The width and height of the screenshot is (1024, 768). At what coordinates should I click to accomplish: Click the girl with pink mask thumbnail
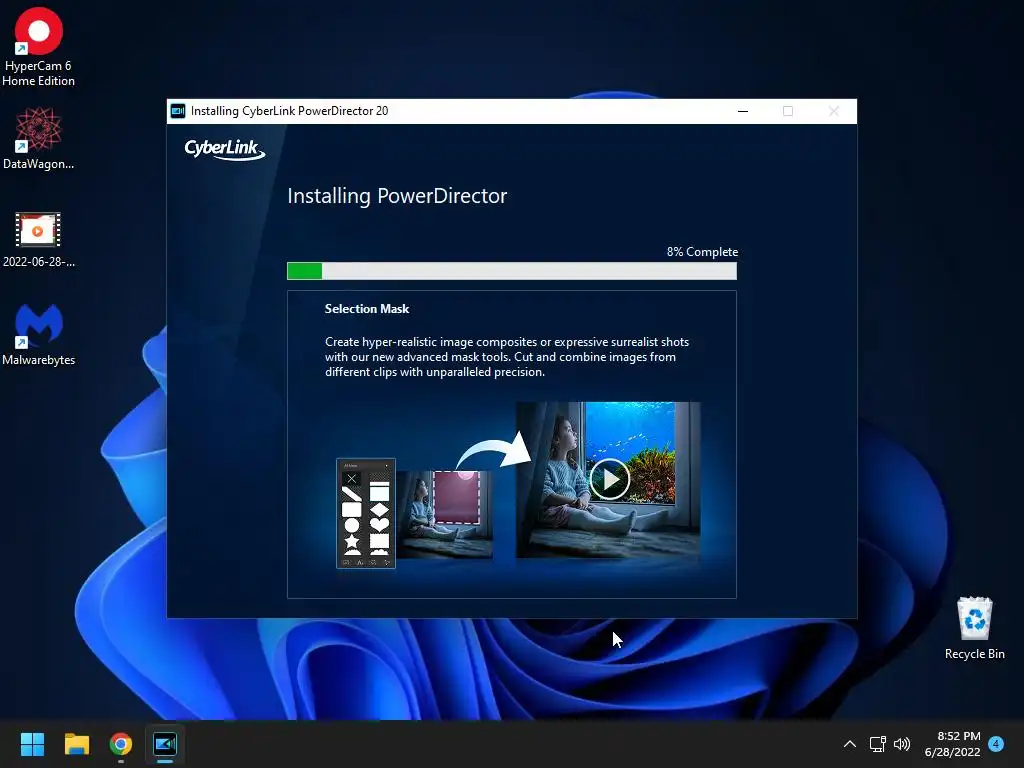pyautogui.click(x=445, y=515)
